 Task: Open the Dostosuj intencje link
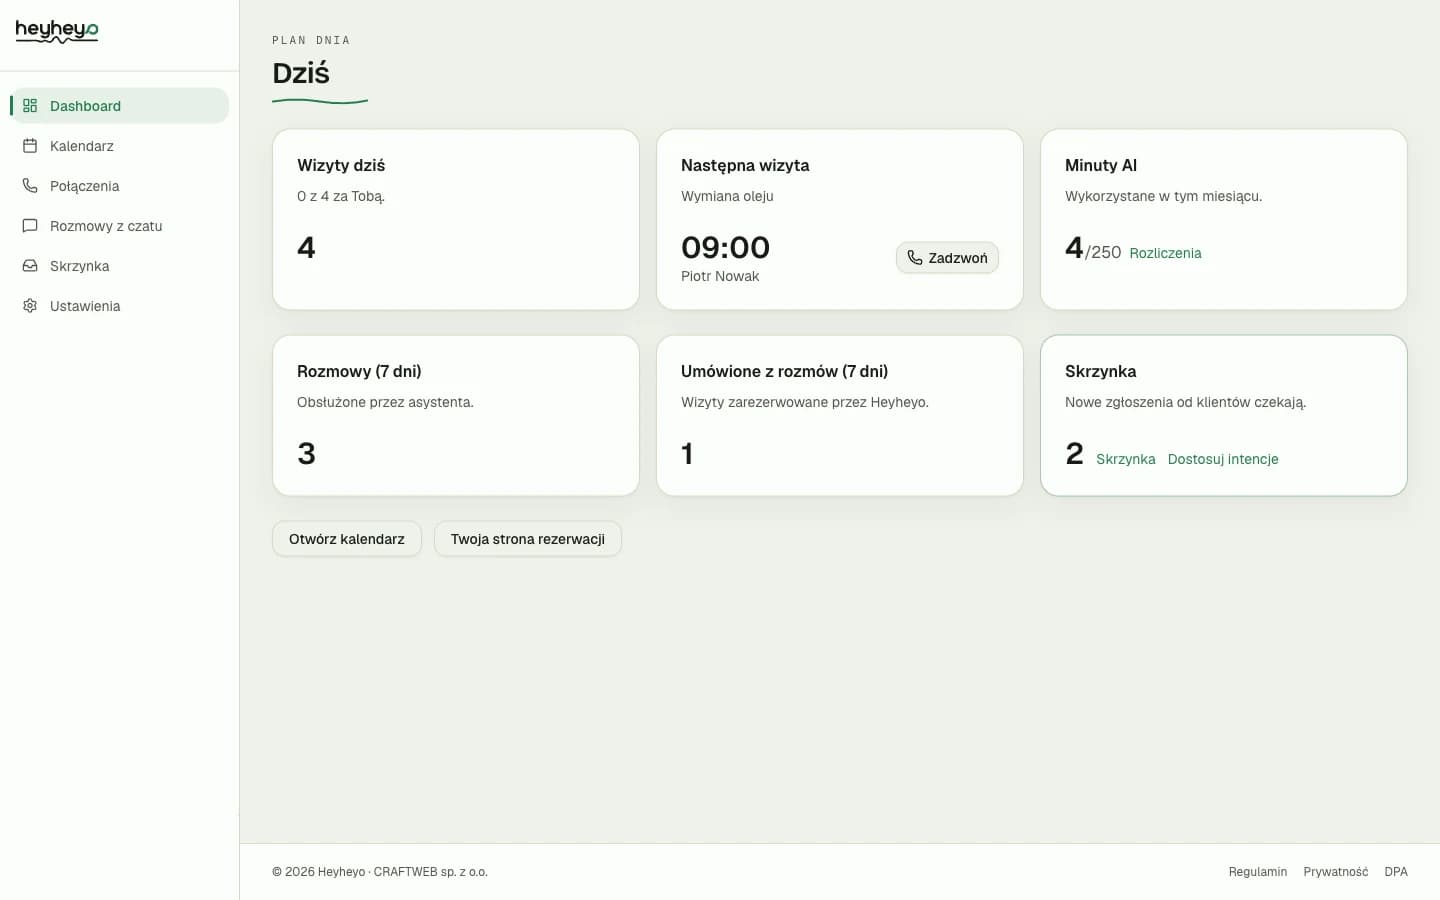1223,459
